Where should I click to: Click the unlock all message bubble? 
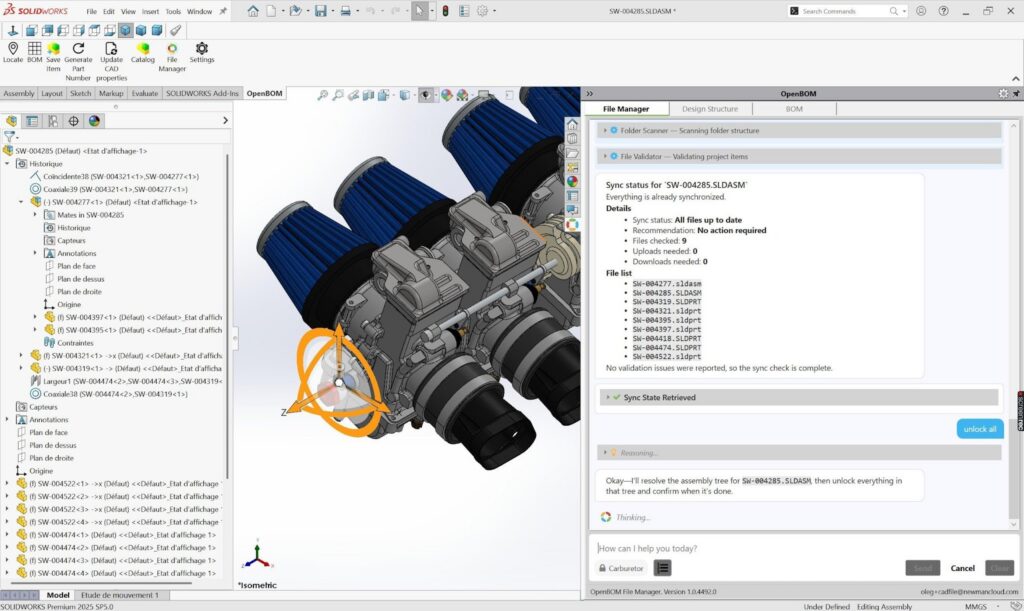click(980, 429)
